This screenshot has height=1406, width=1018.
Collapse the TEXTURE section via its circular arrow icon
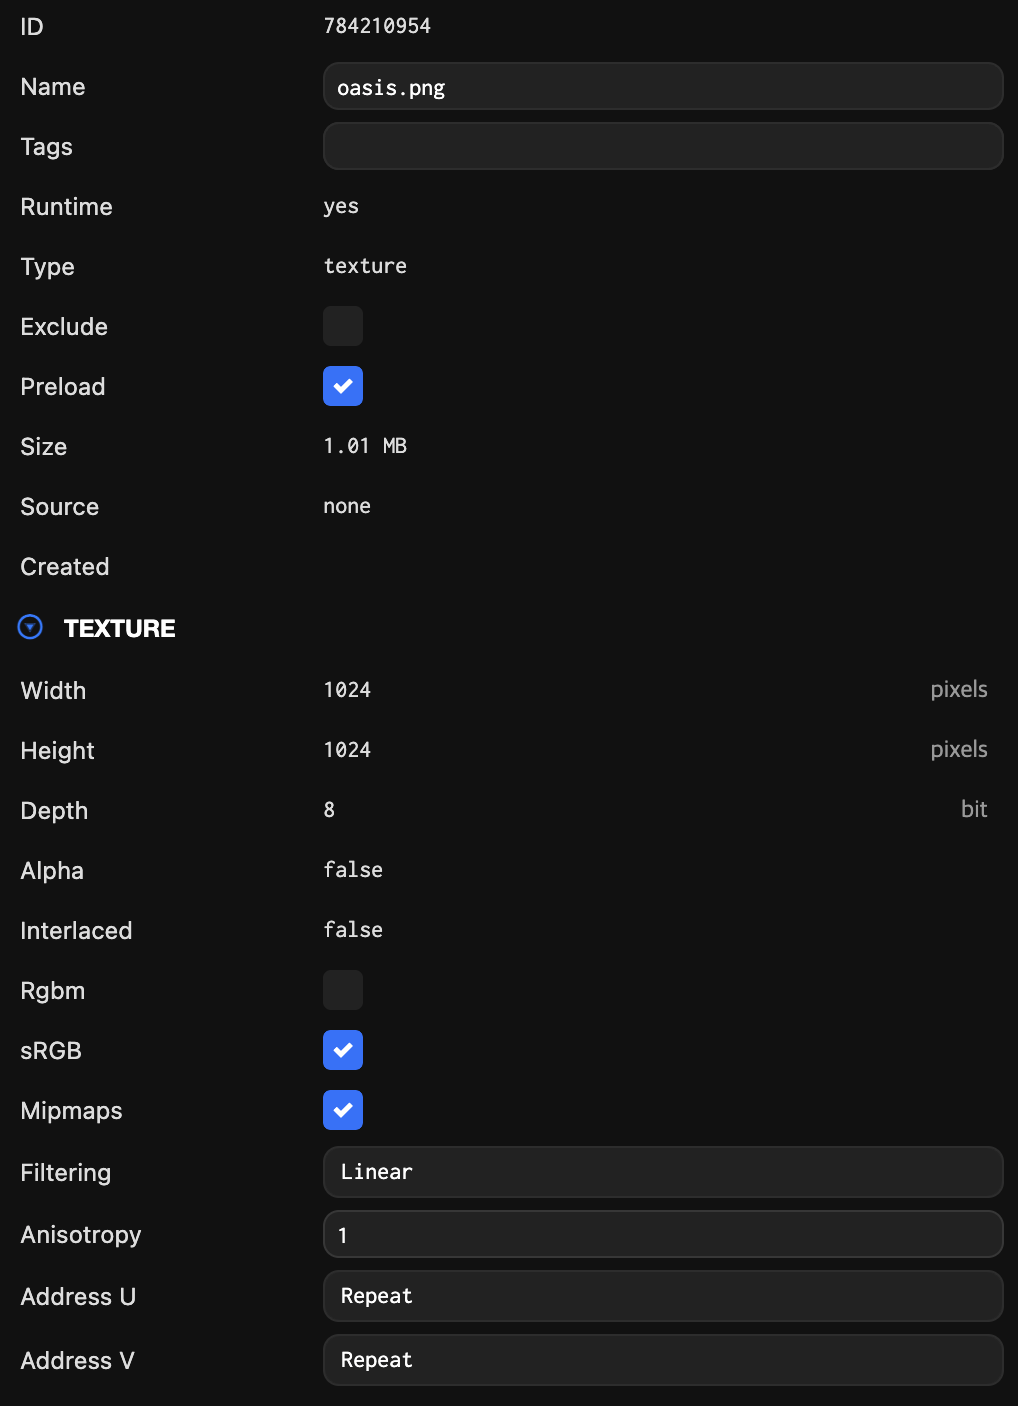(30, 627)
